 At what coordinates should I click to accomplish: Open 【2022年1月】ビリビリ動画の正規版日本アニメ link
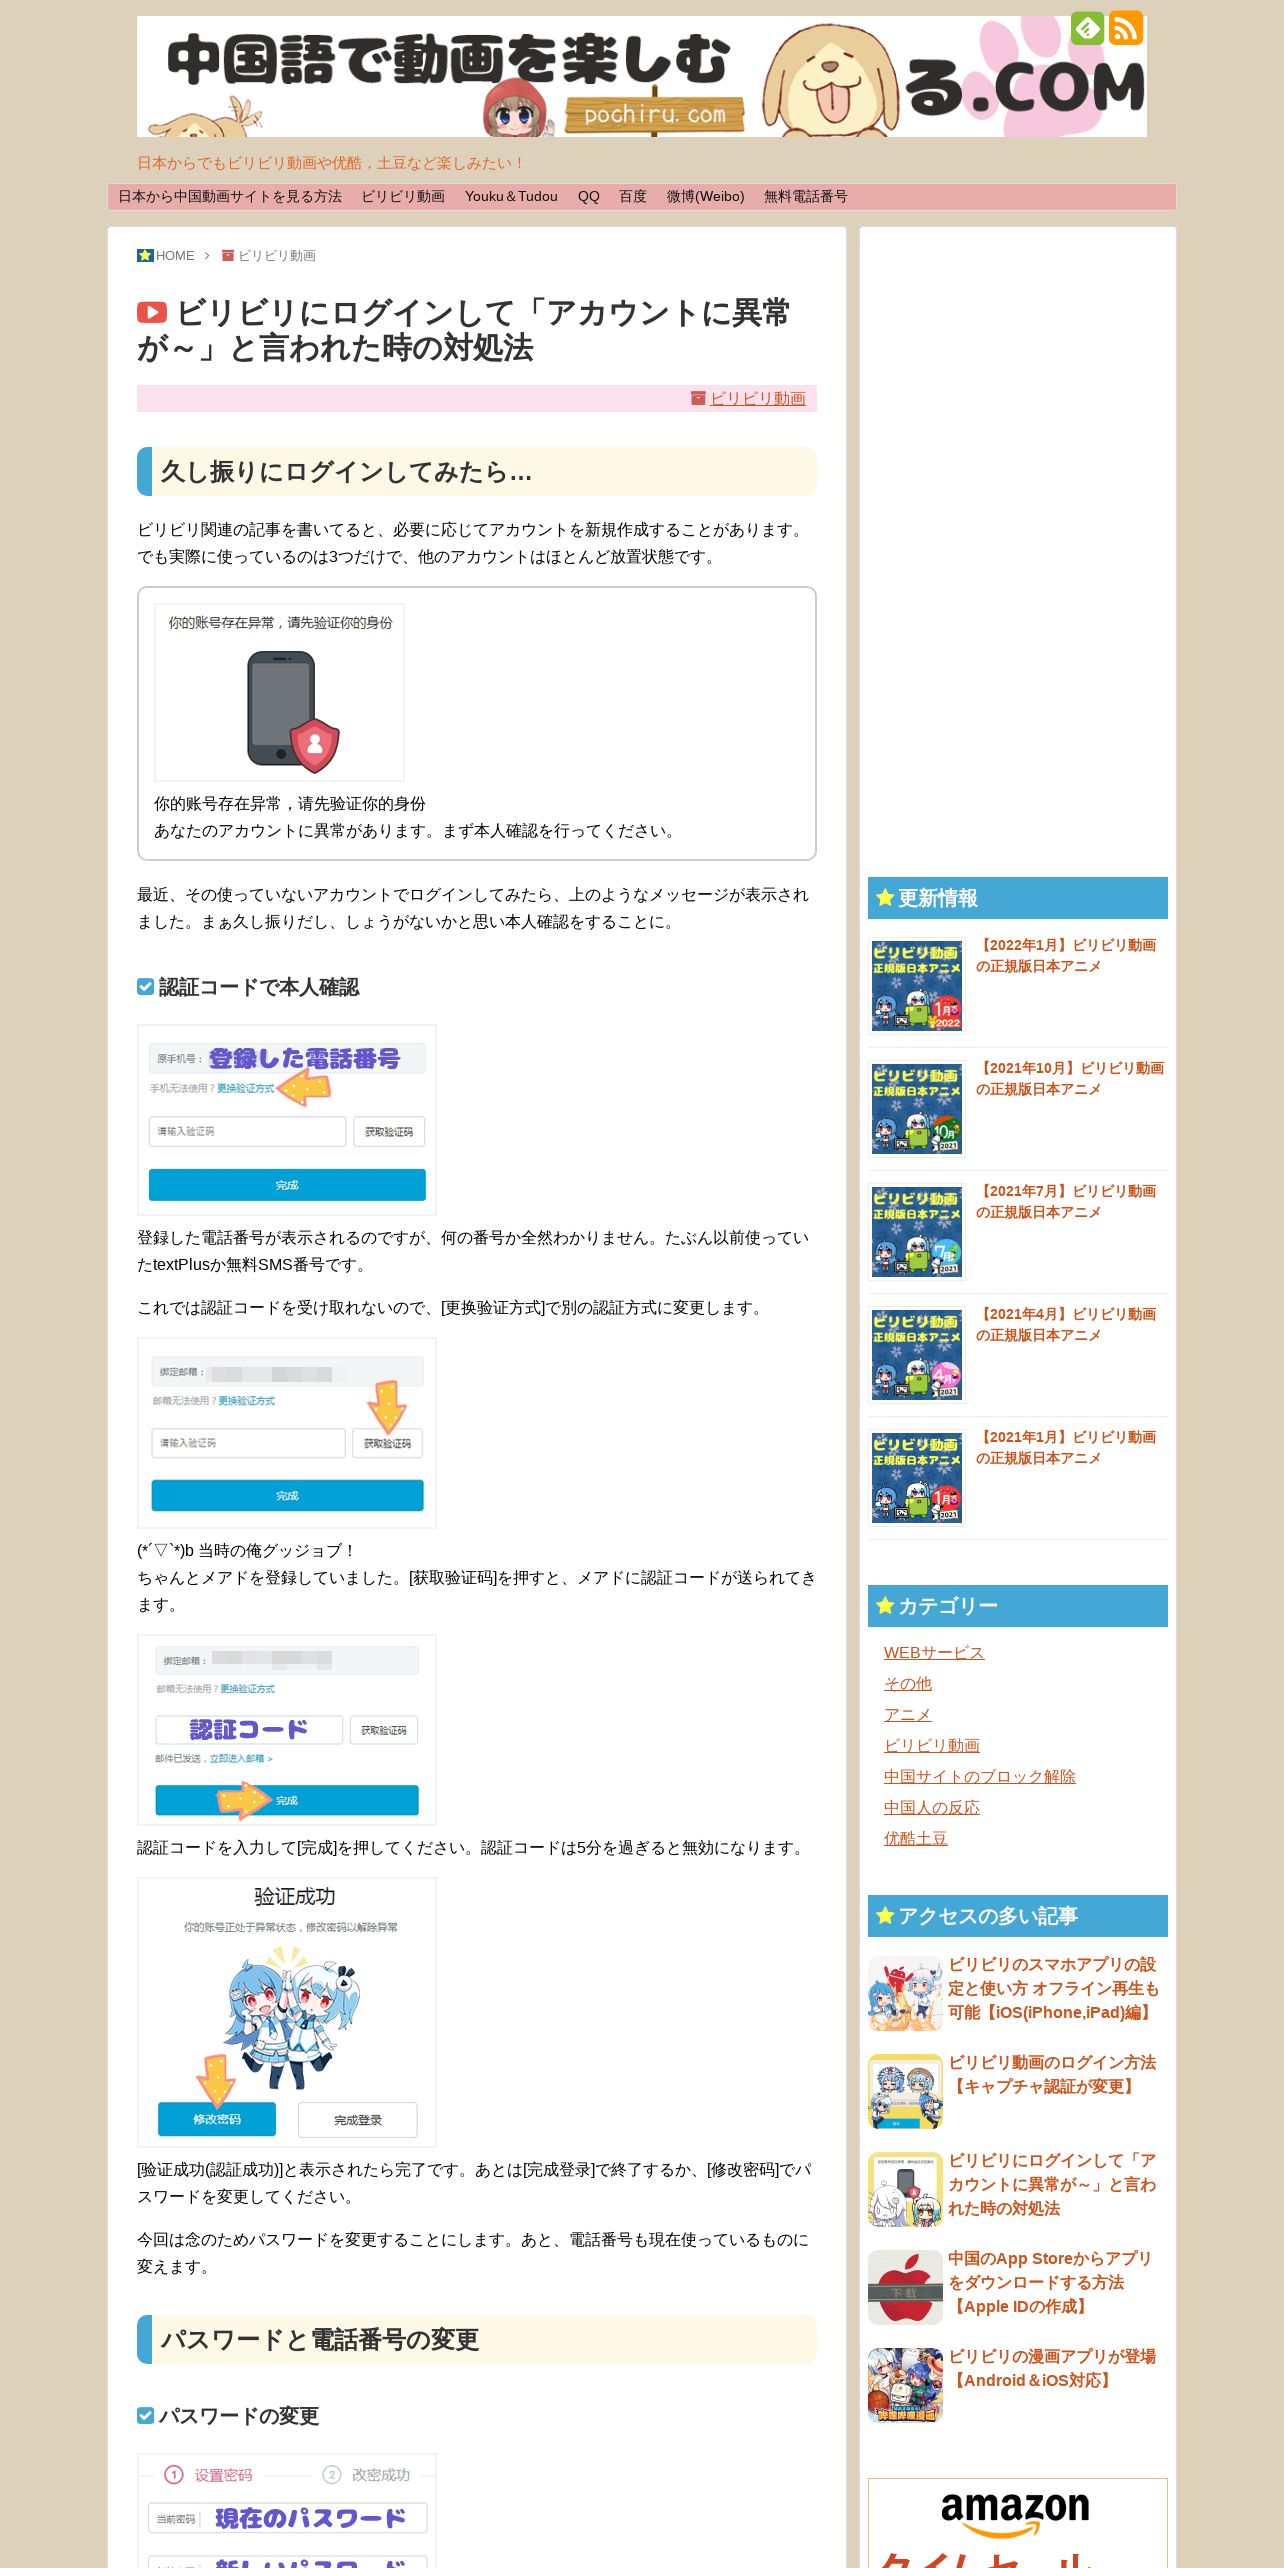pyautogui.click(x=1066, y=955)
